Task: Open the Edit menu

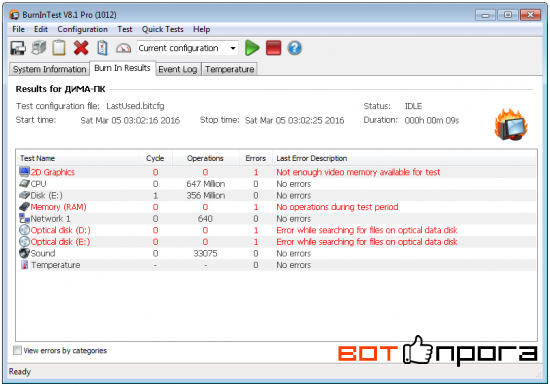Action: [41, 29]
